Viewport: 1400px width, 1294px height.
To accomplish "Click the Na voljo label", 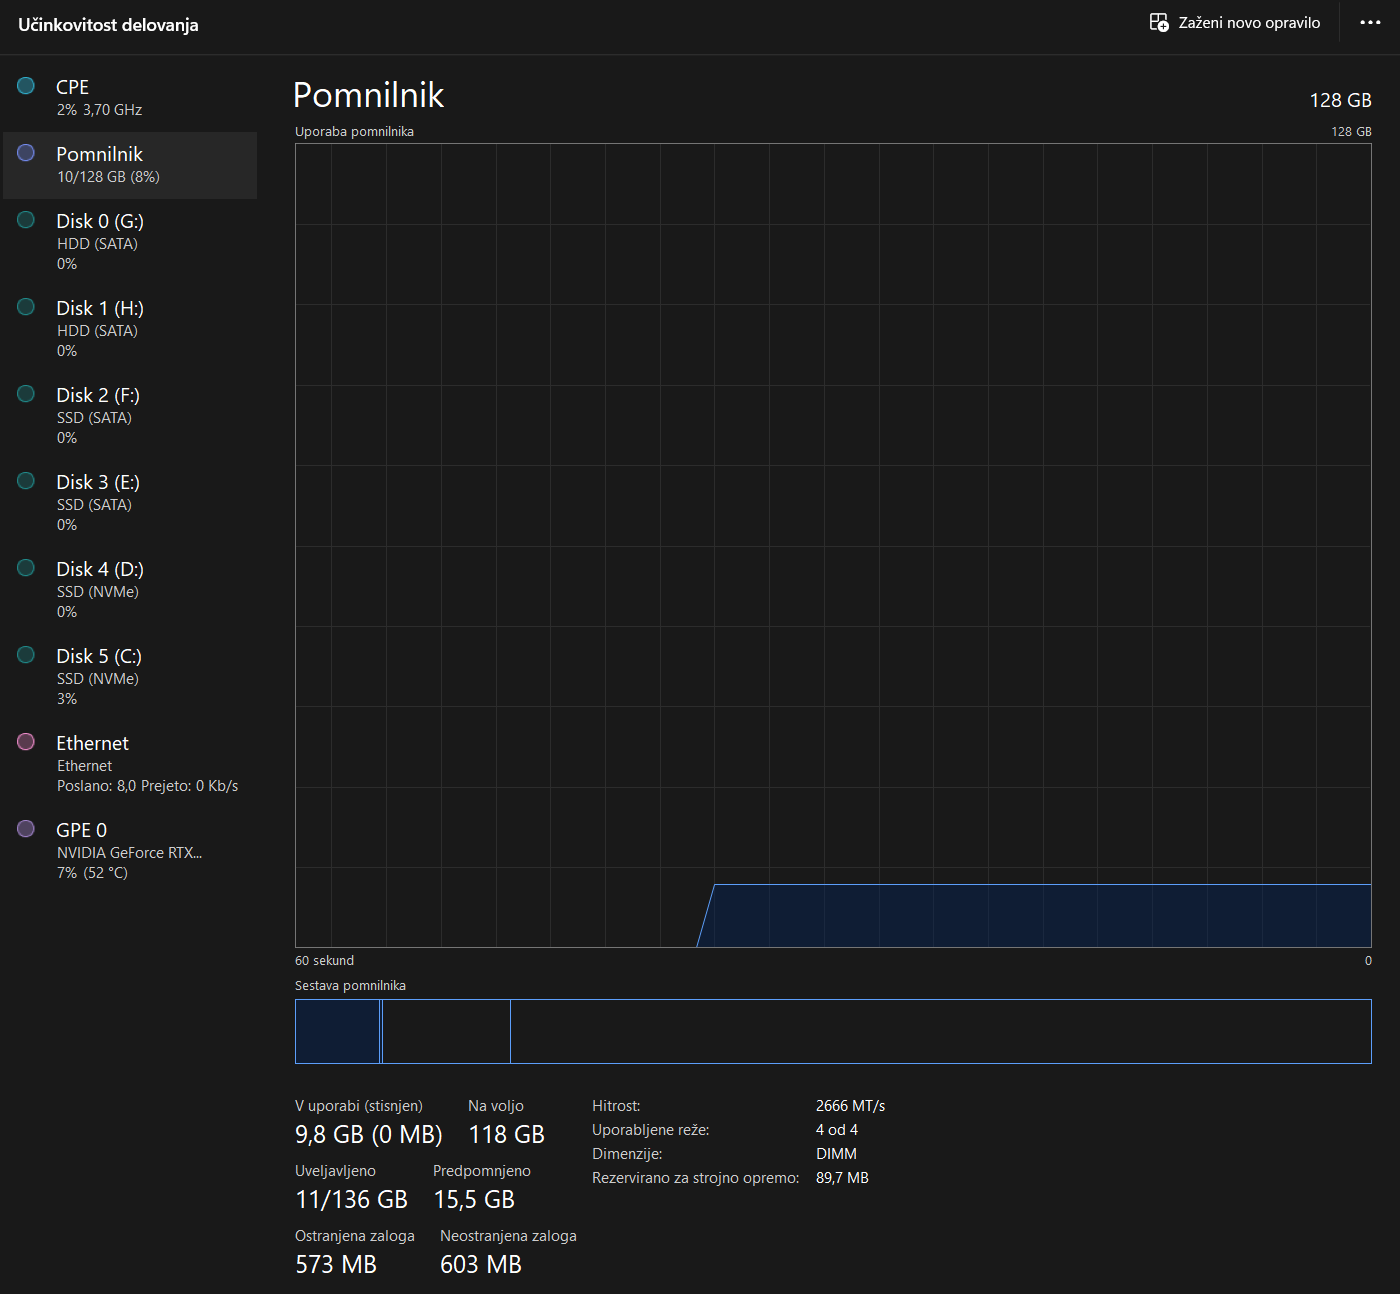I will (495, 1106).
